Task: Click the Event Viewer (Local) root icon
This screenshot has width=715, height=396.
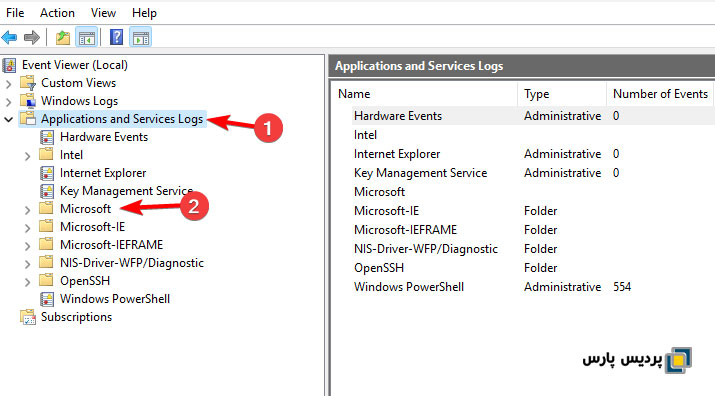Action: [10, 65]
